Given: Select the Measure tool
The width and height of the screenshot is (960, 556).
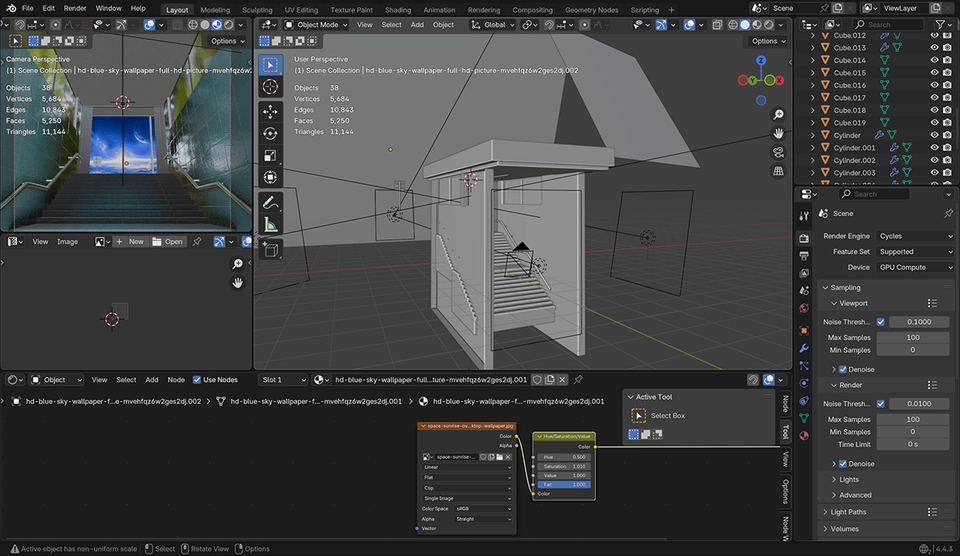Looking at the screenshot, I should [x=270, y=225].
